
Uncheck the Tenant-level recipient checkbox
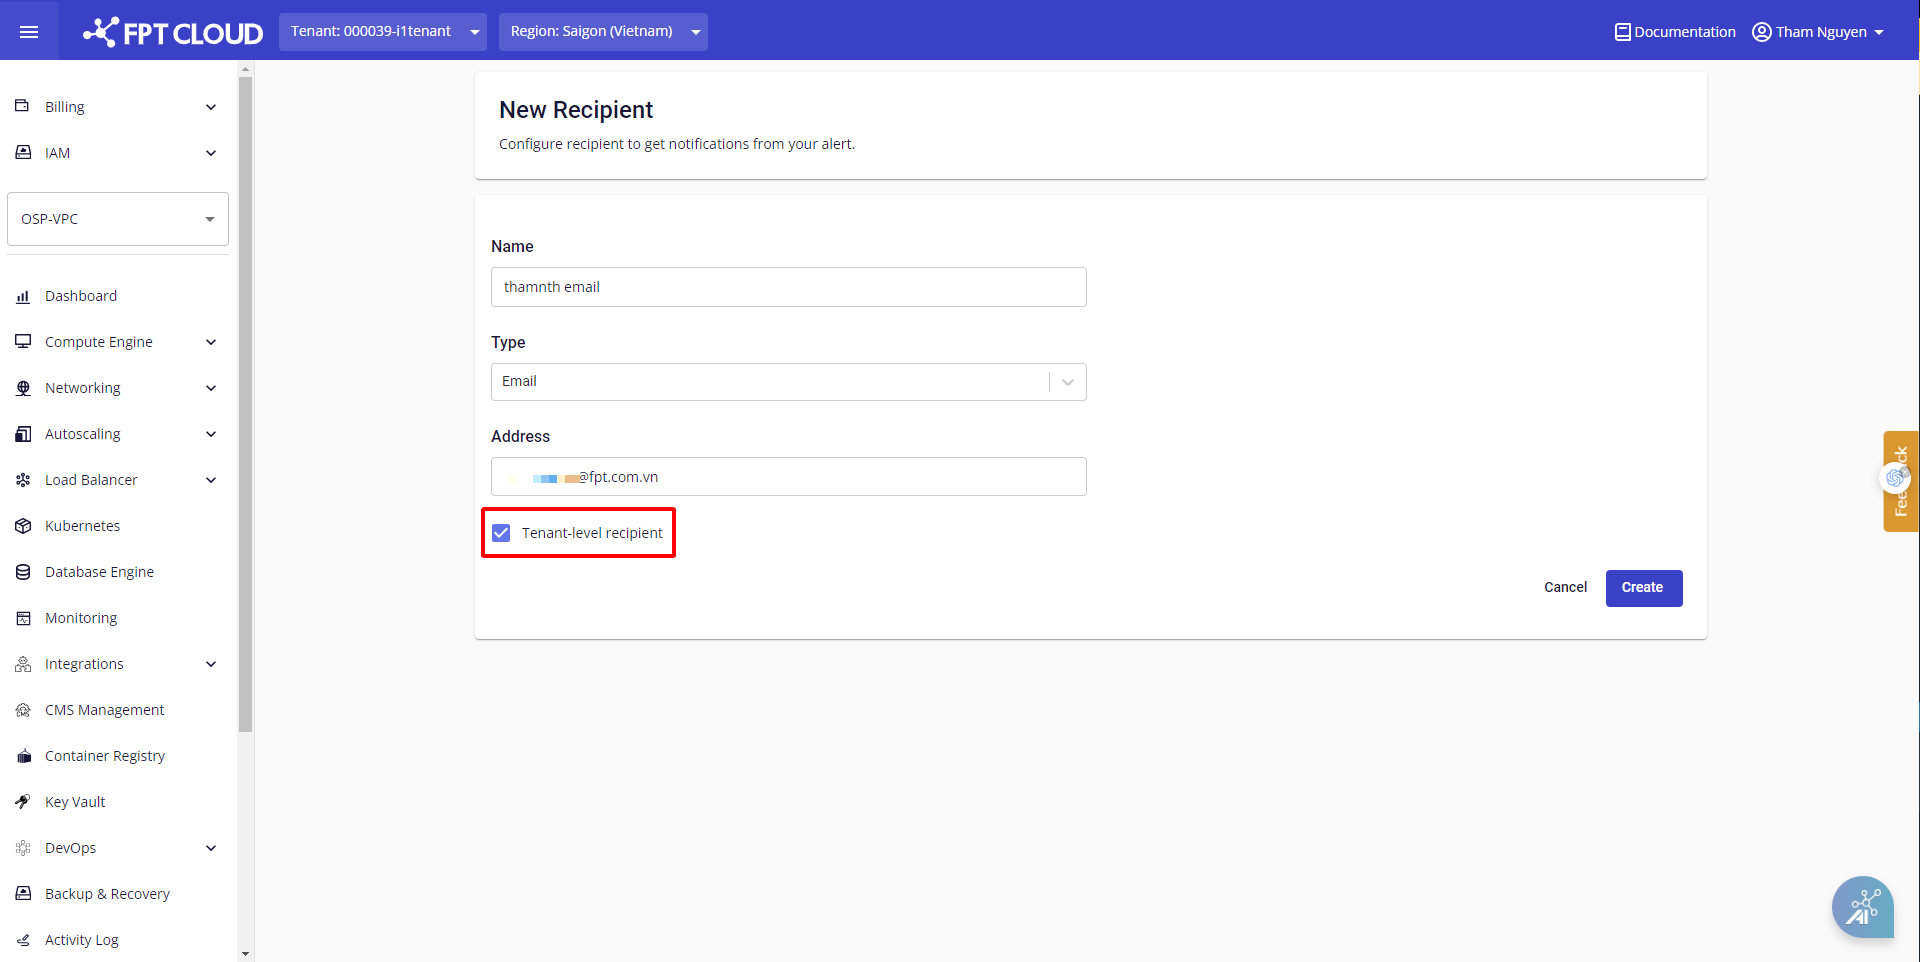pyautogui.click(x=502, y=533)
